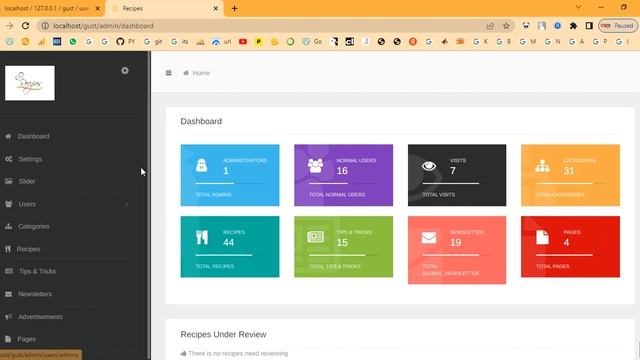Open Pages in the sidebar

coord(27,339)
